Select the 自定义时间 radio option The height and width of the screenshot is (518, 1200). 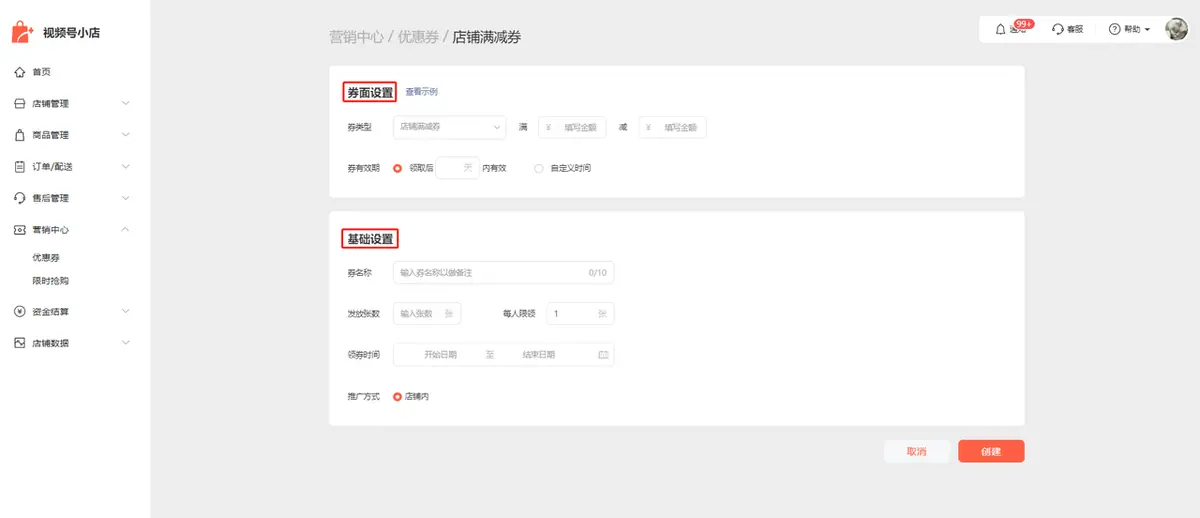539,168
